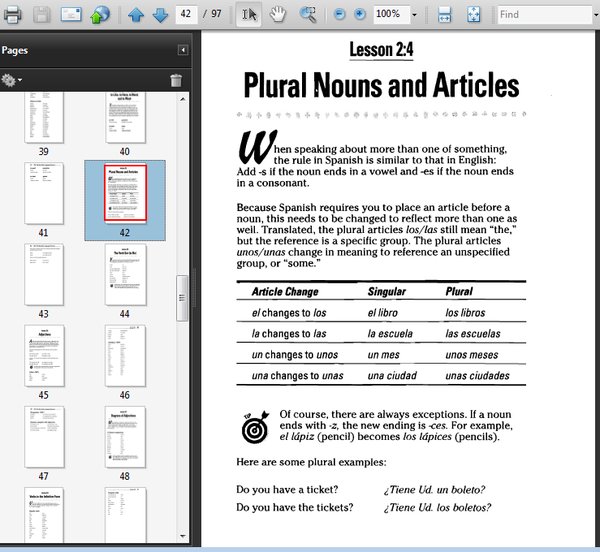Click the Find search box

click(545, 15)
